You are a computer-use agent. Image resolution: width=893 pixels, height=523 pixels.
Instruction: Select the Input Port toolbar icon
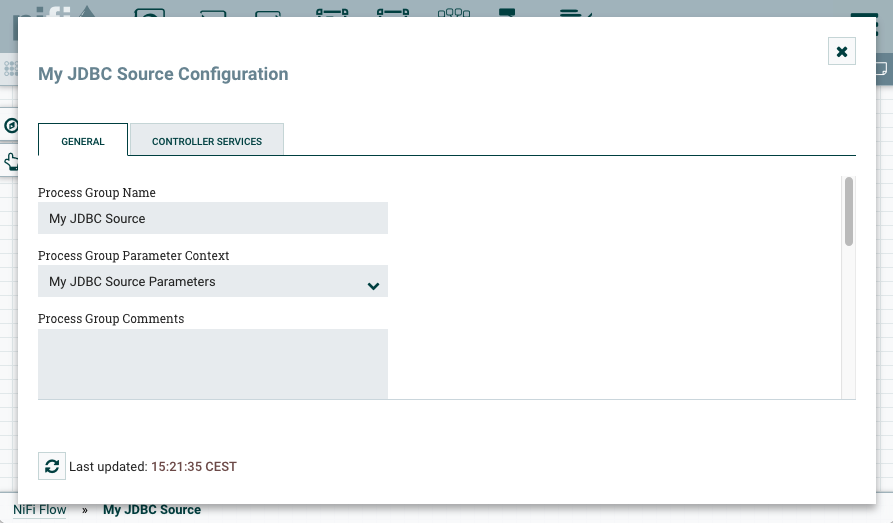click(x=212, y=12)
